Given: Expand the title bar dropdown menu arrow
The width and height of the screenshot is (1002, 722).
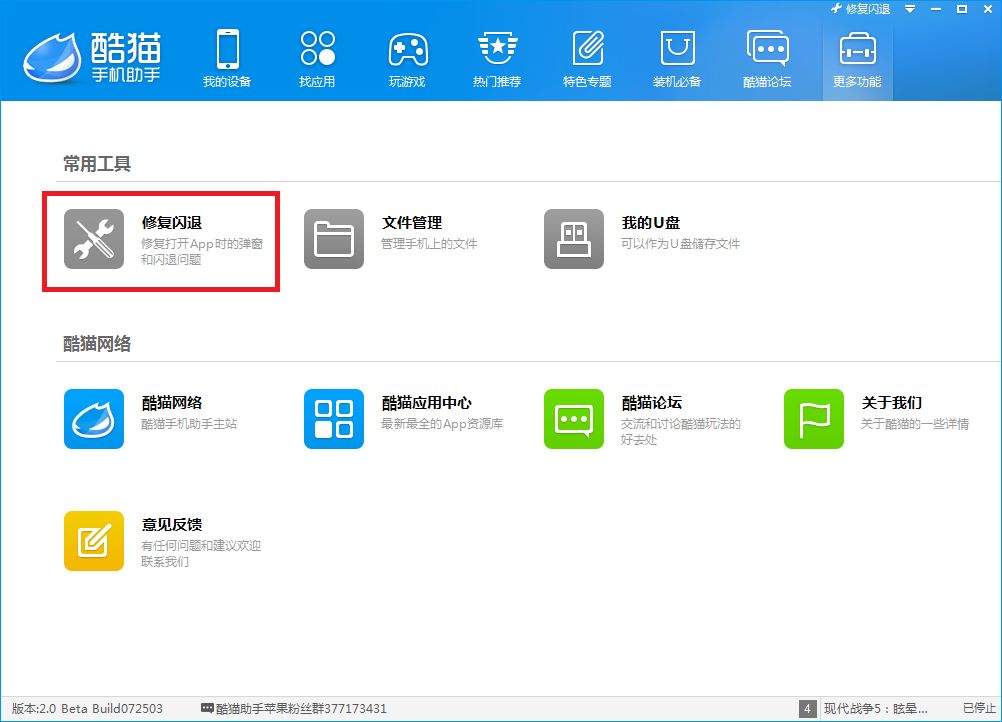Looking at the screenshot, I should click(x=910, y=9).
